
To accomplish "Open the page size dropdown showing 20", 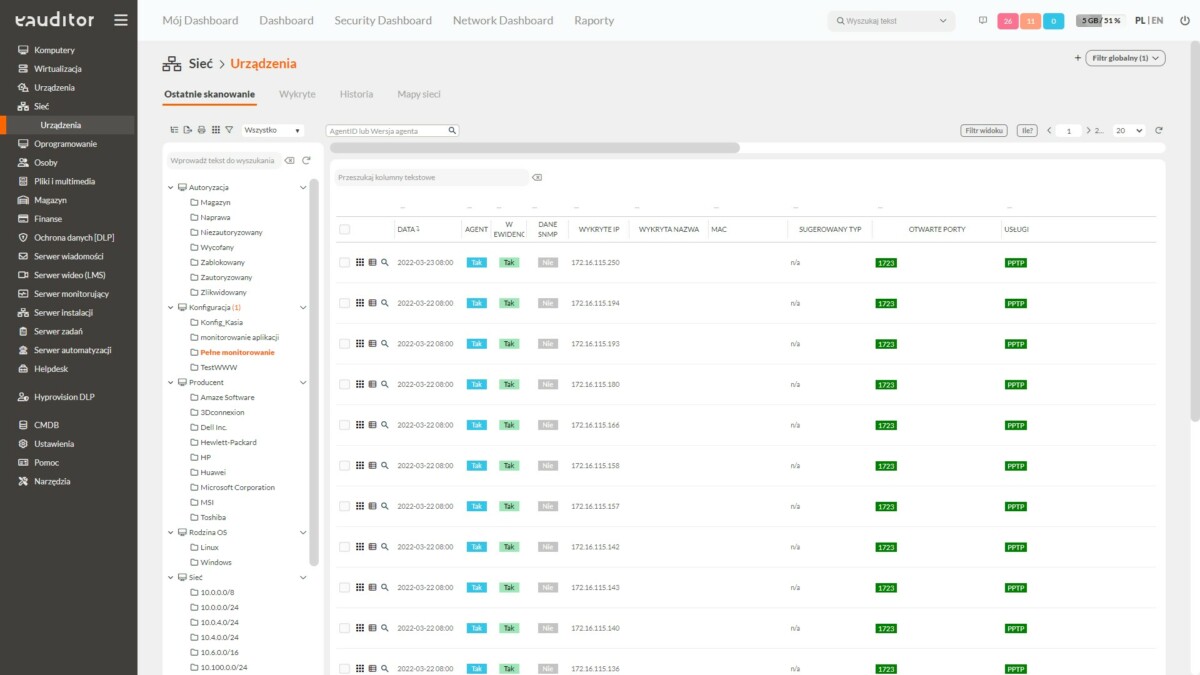I will point(1128,129).
